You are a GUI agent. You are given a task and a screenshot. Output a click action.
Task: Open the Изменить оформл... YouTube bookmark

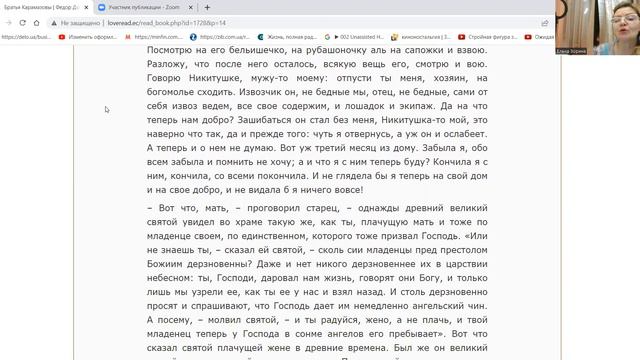[x=87, y=37]
